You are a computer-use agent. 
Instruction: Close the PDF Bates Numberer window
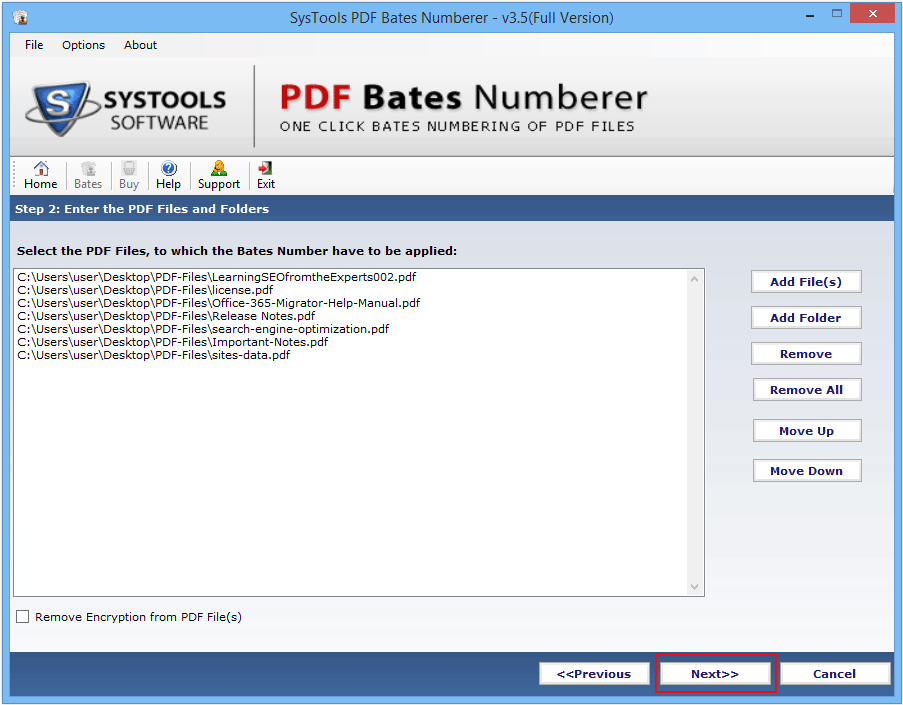(x=872, y=14)
